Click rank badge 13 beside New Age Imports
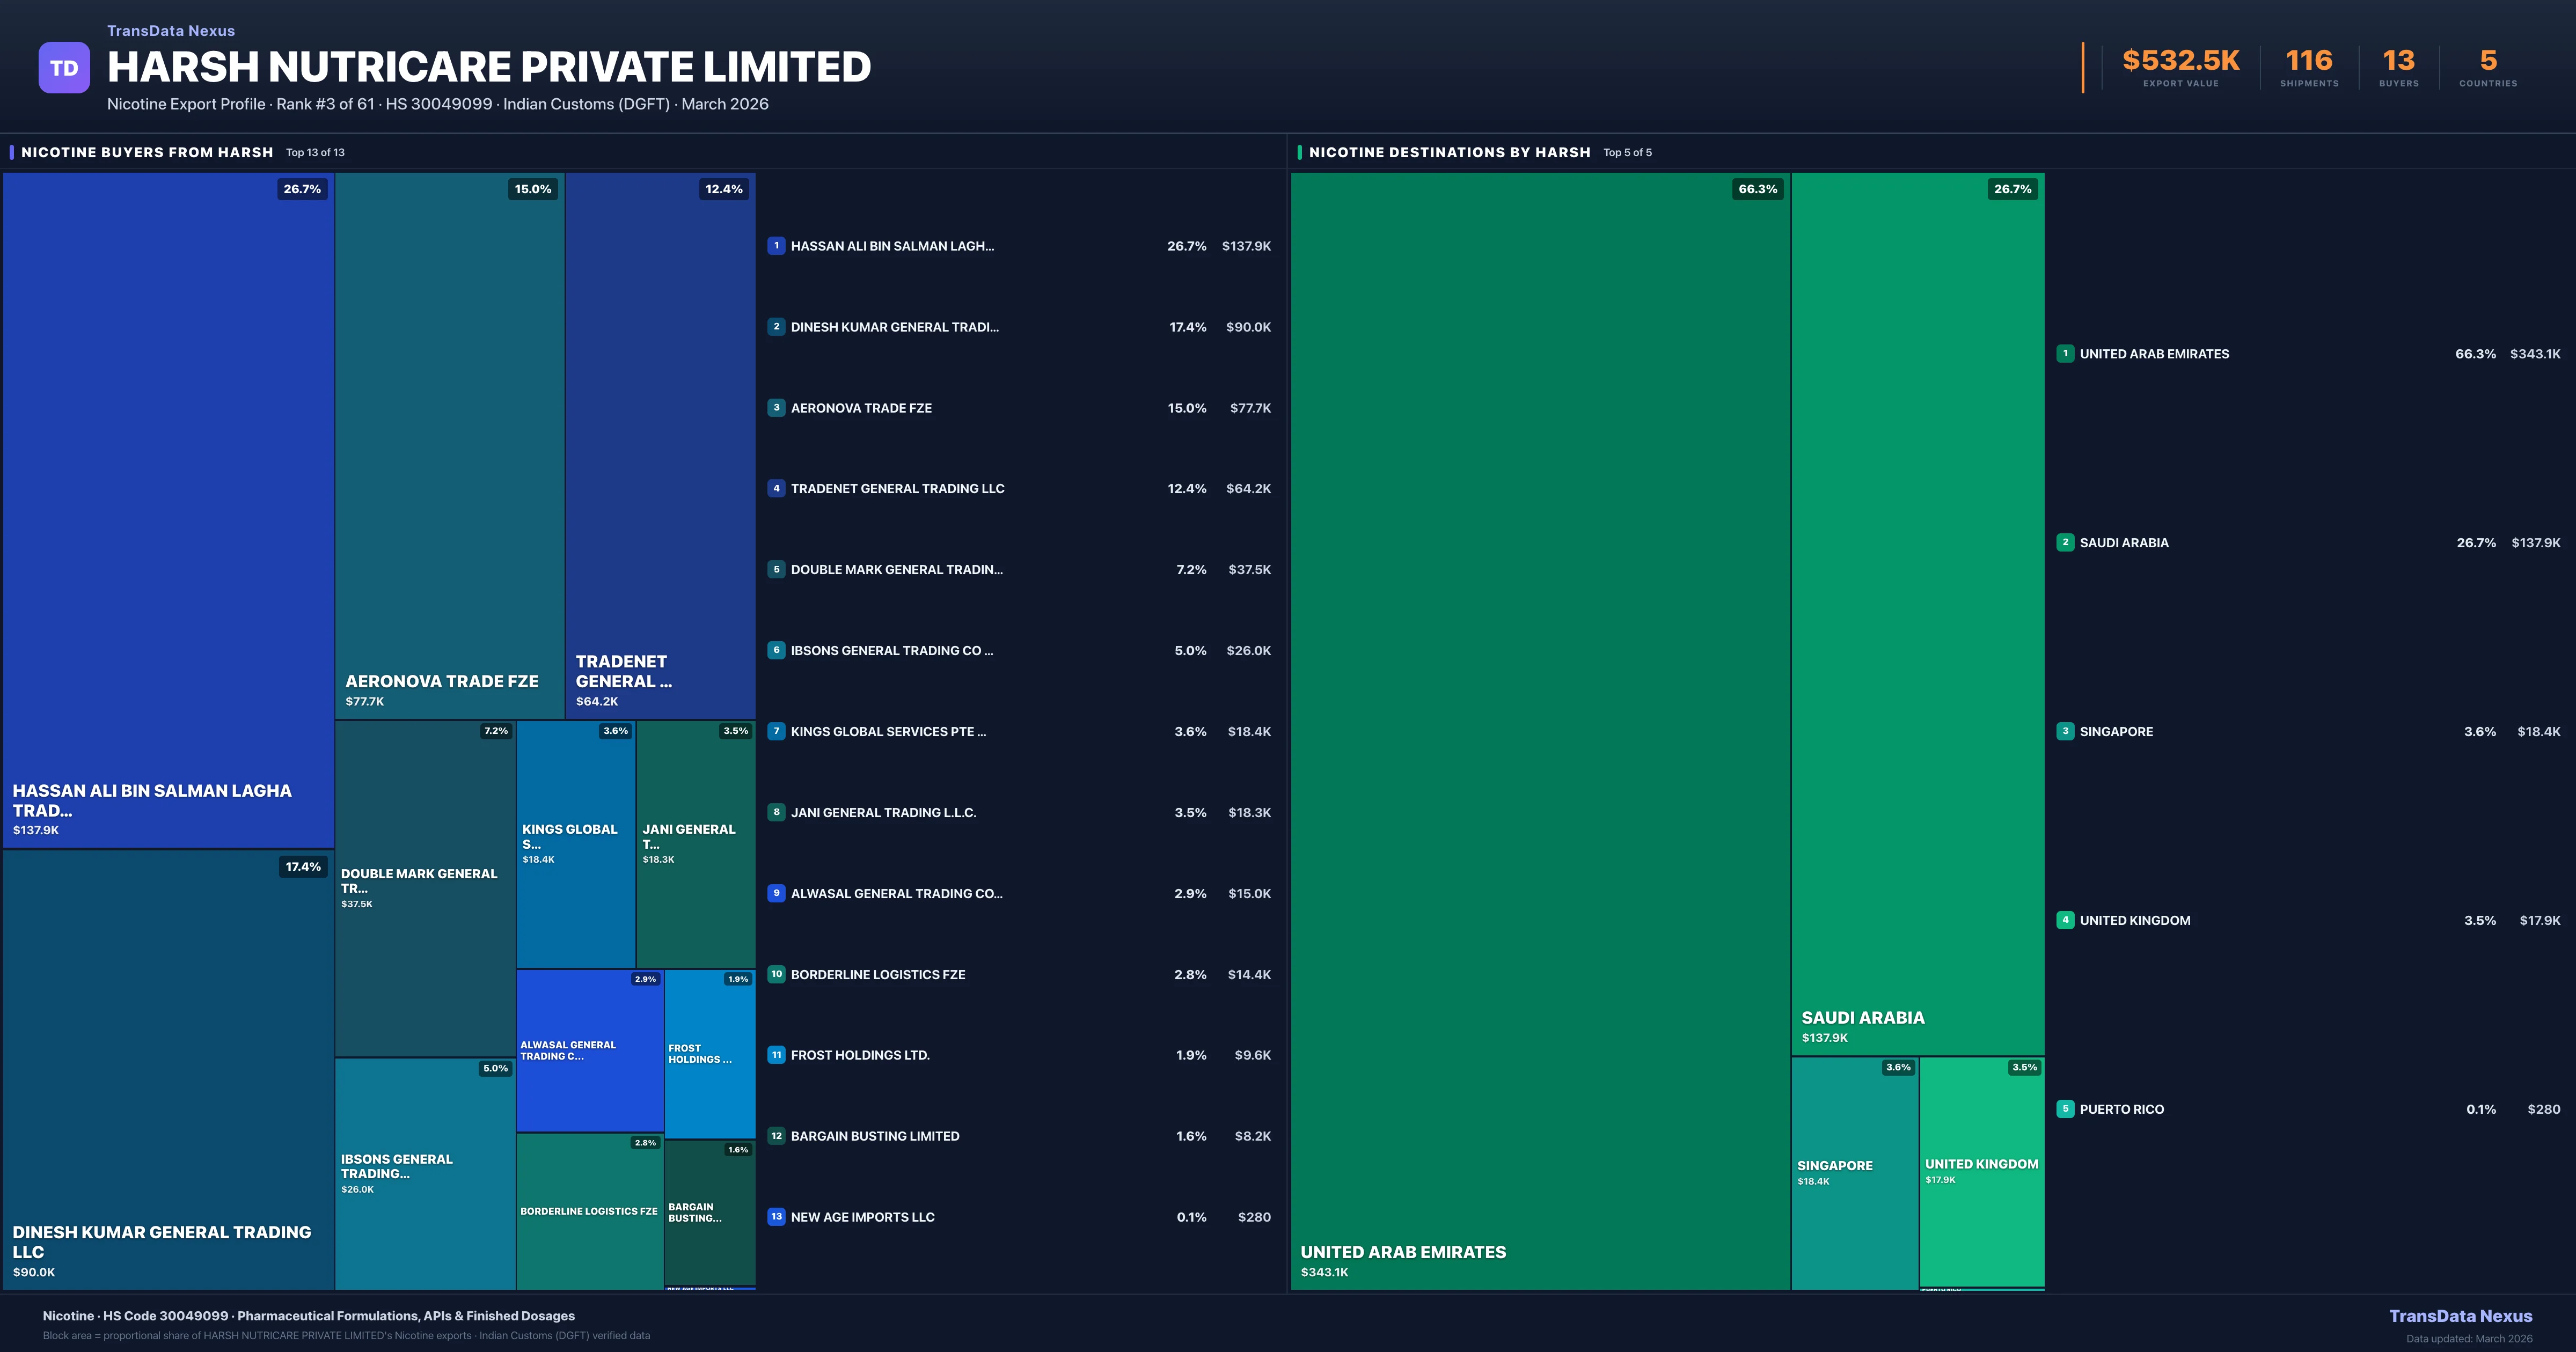The image size is (2576, 1352). (x=776, y=1217)
